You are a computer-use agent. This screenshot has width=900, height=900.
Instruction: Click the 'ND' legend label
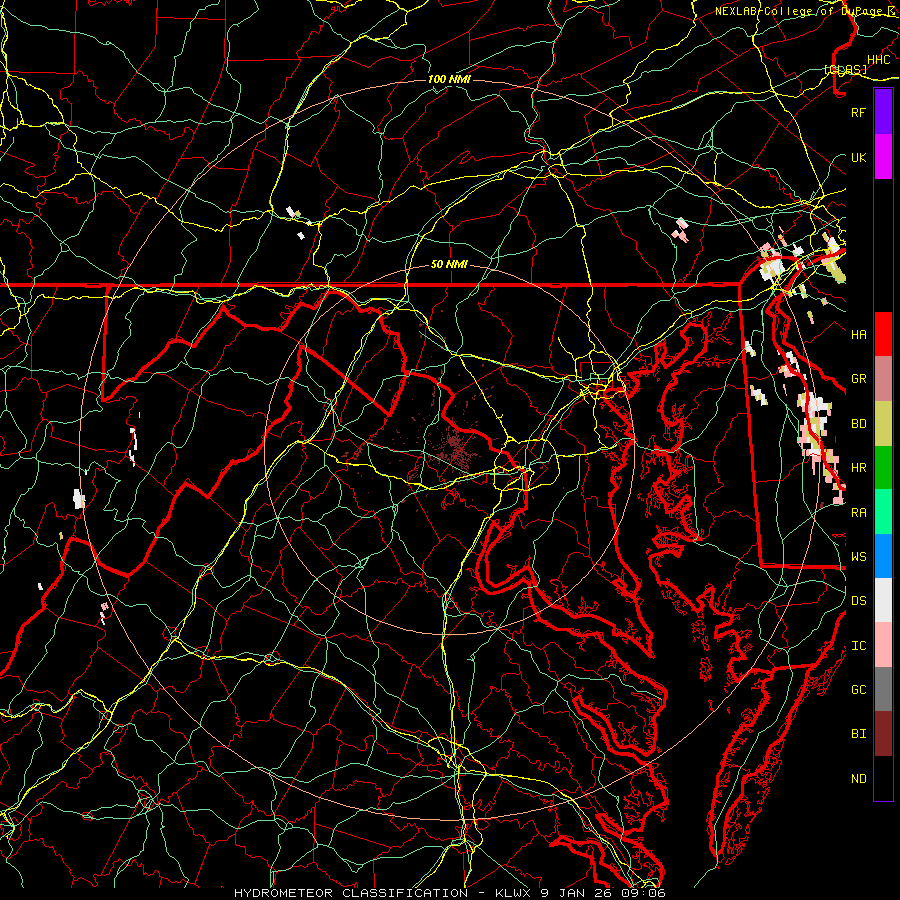(858, 778)
